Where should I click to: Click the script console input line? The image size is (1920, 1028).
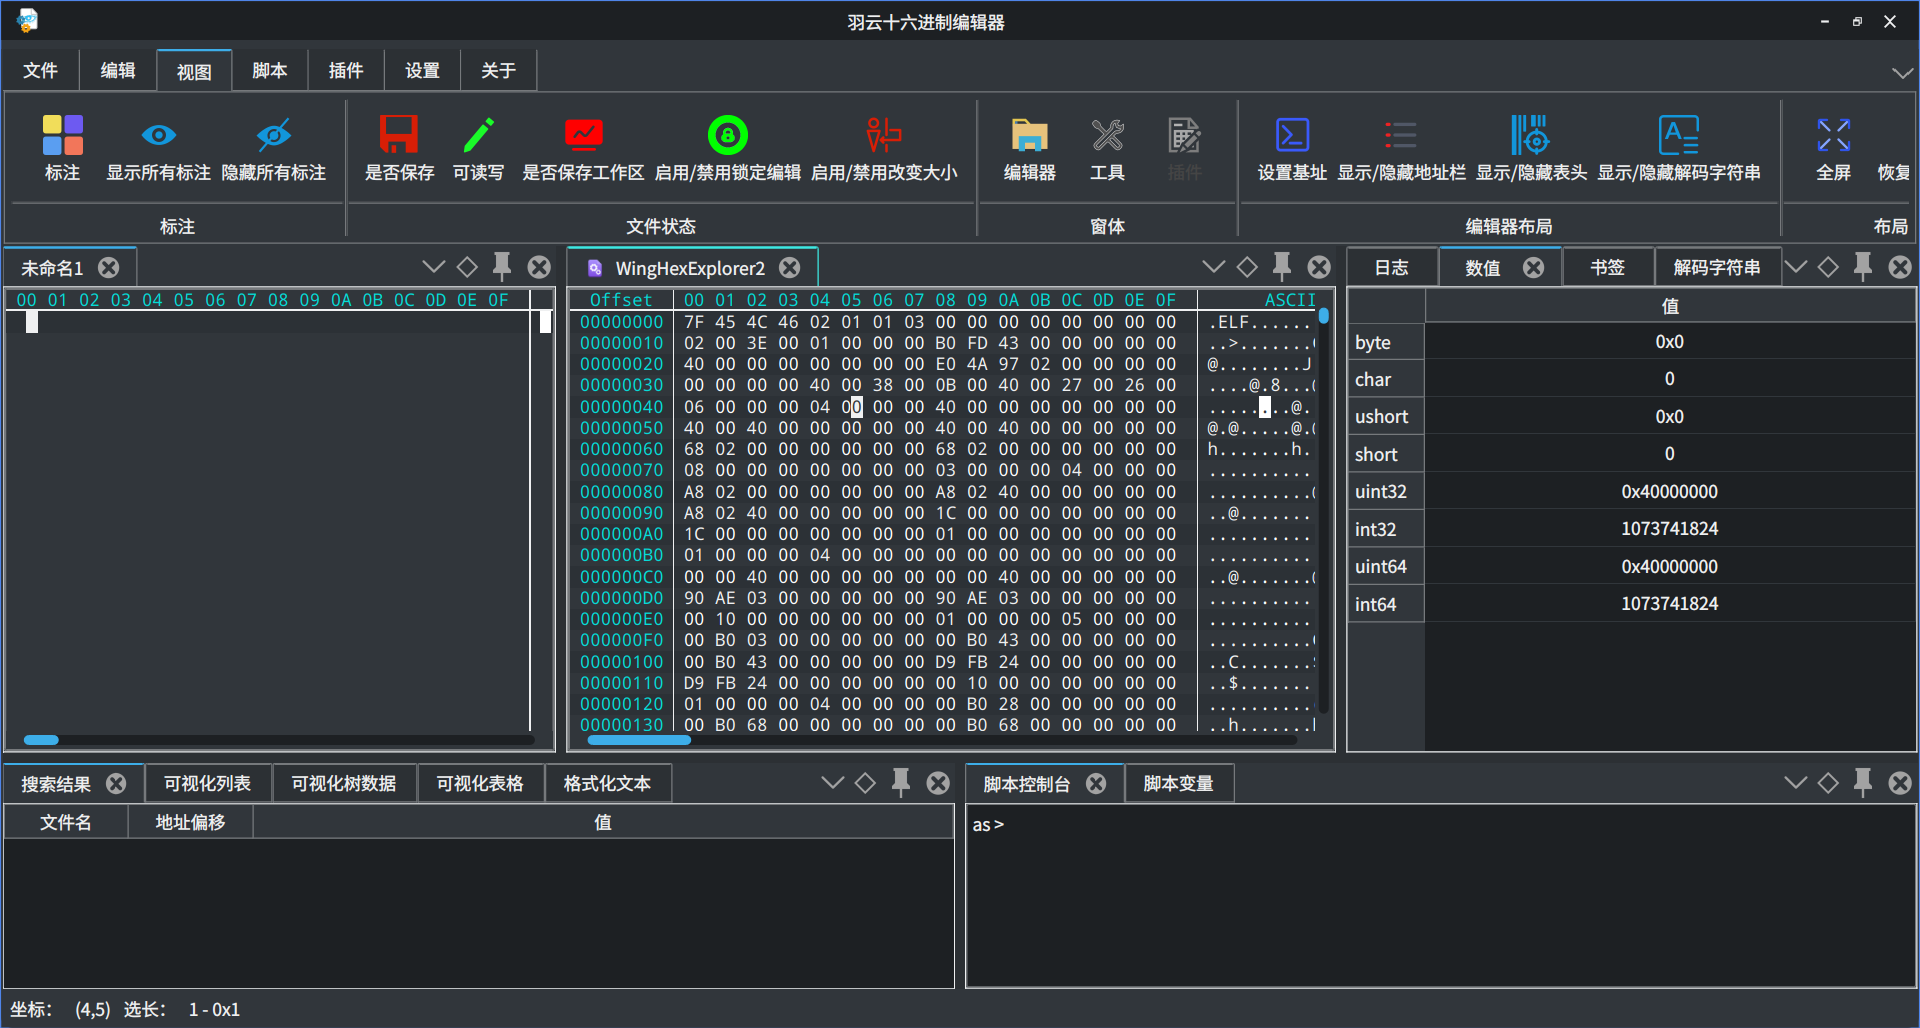pos(1440,824)
